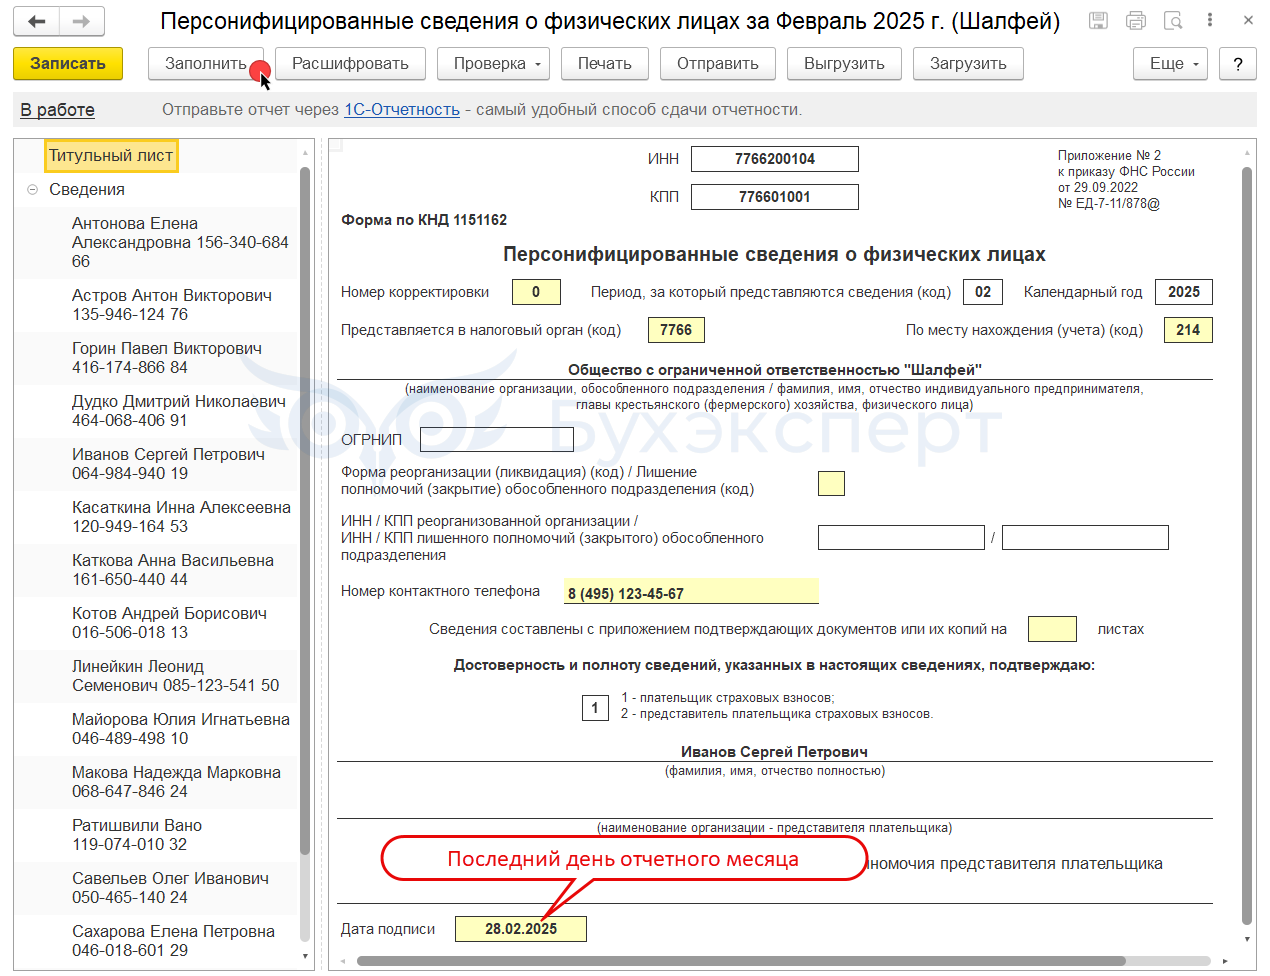Select Каткова Анна Васильевна entry

pos(173,570)
